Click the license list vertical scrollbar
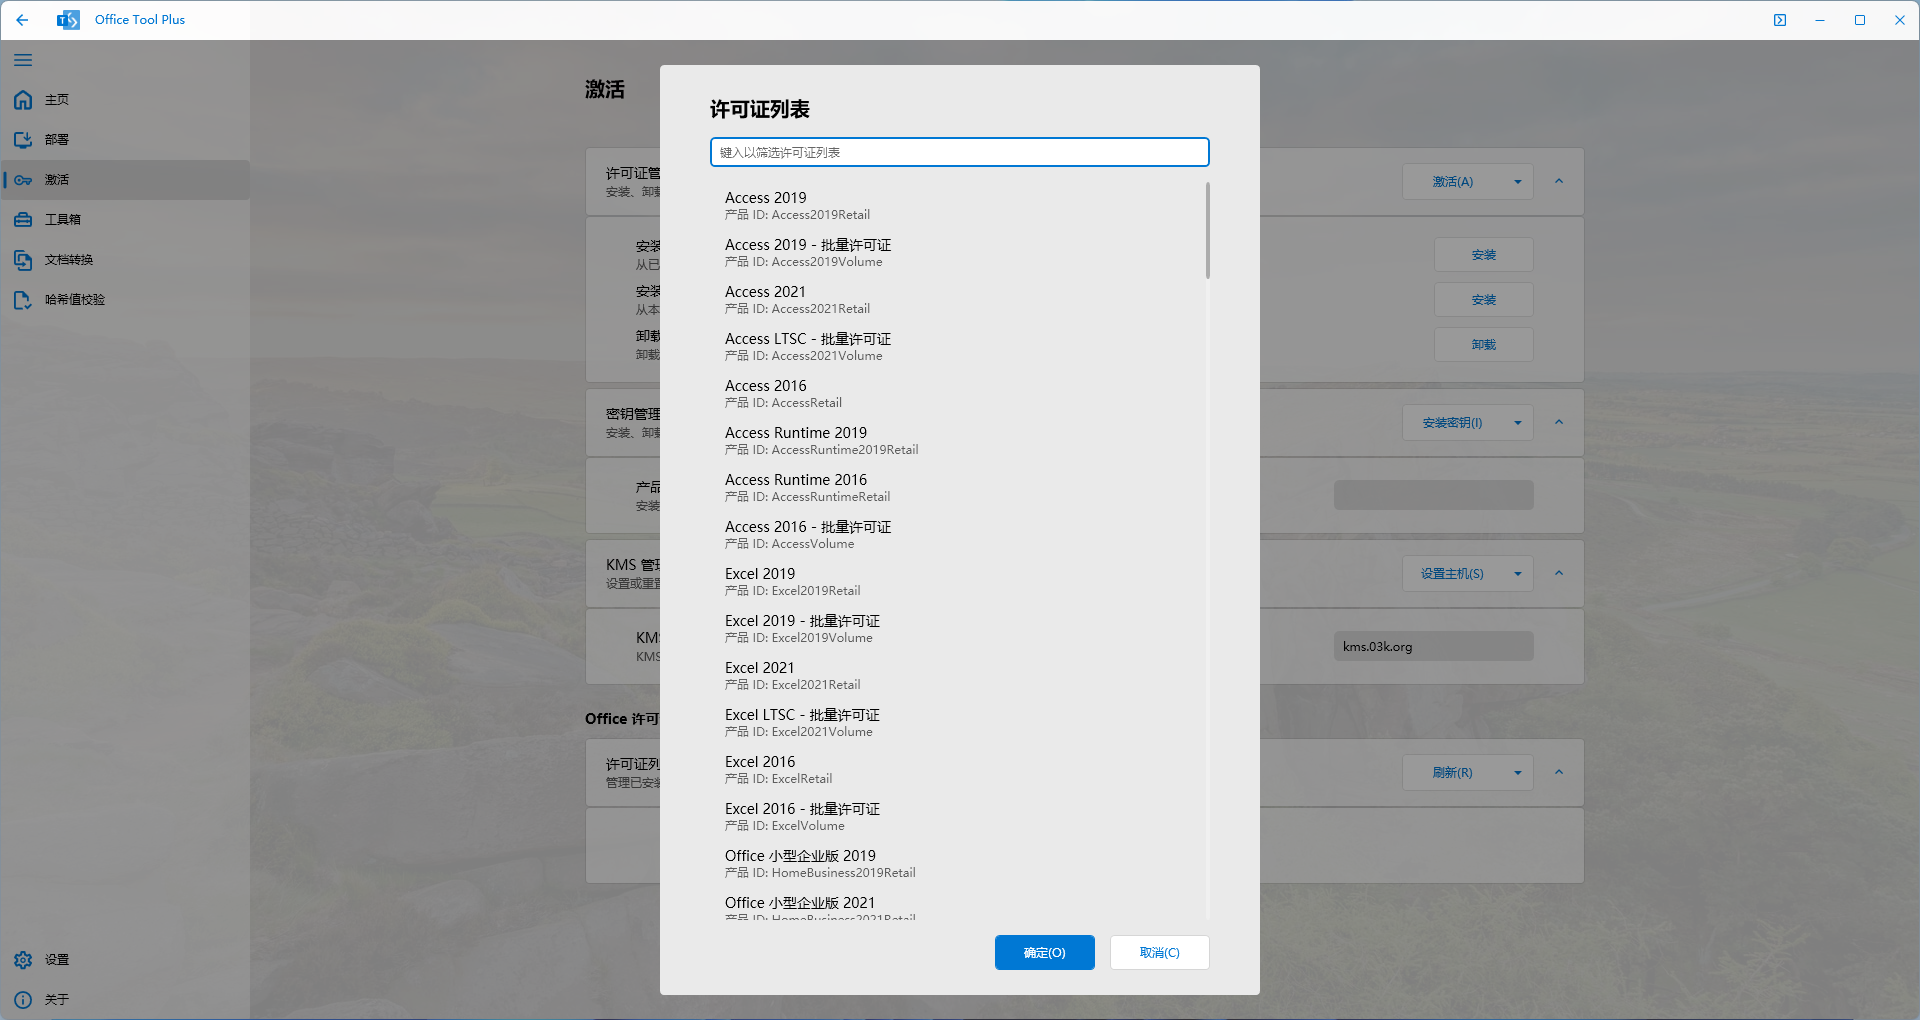 pyautogui.click(x=1207, y=230)
